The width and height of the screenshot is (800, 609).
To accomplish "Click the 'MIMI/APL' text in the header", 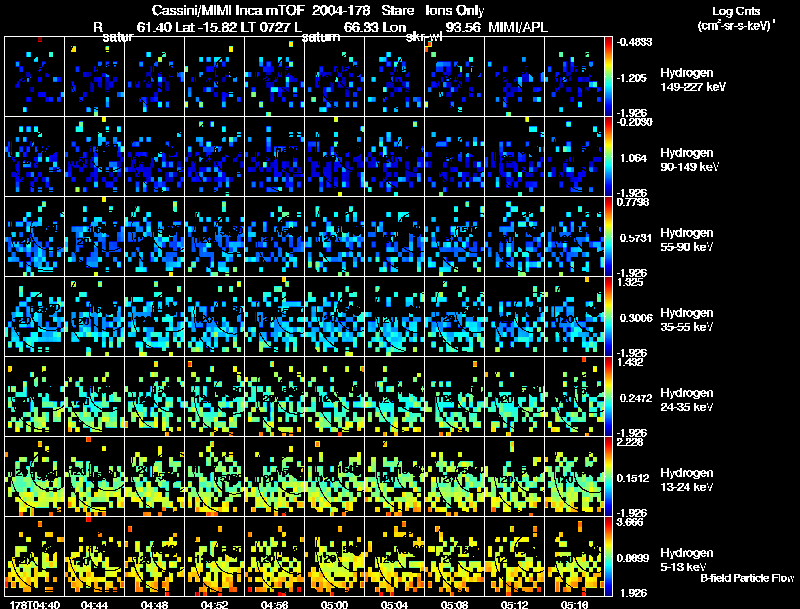I will [518, 27].
